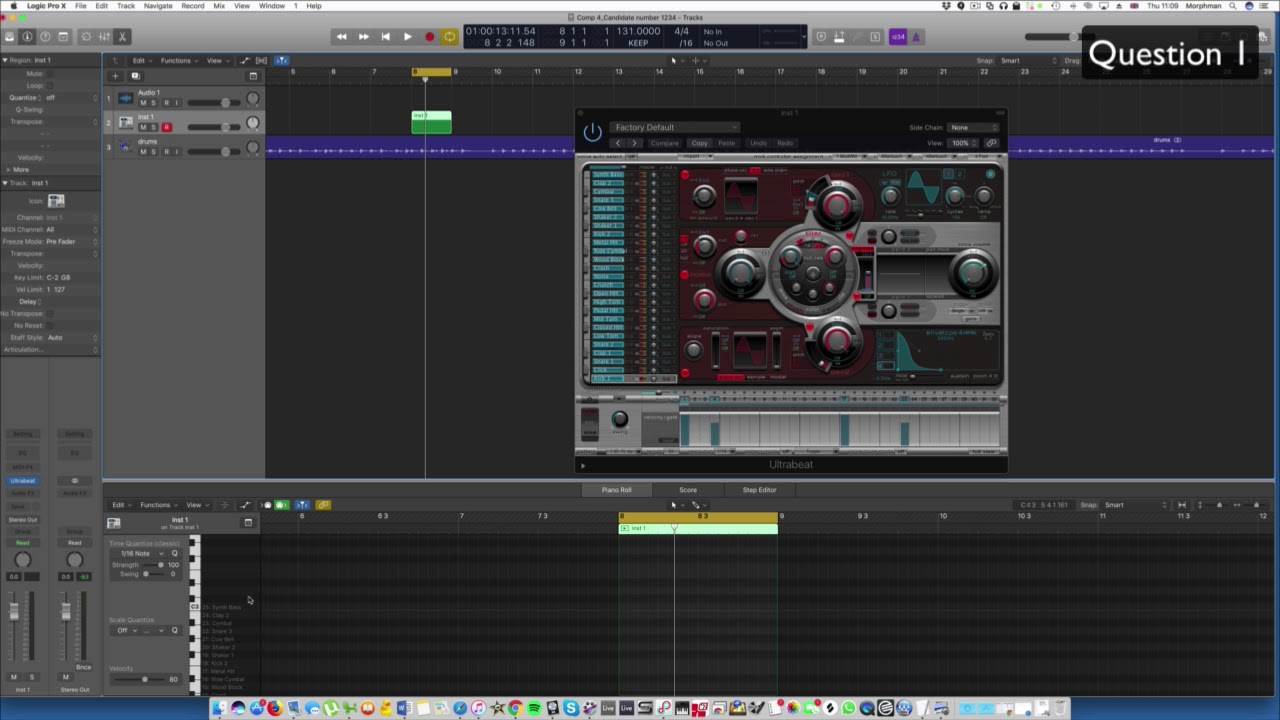Open the Tracks area Edit menu
Screen dimensions: 1280x720
coord(141,61)
